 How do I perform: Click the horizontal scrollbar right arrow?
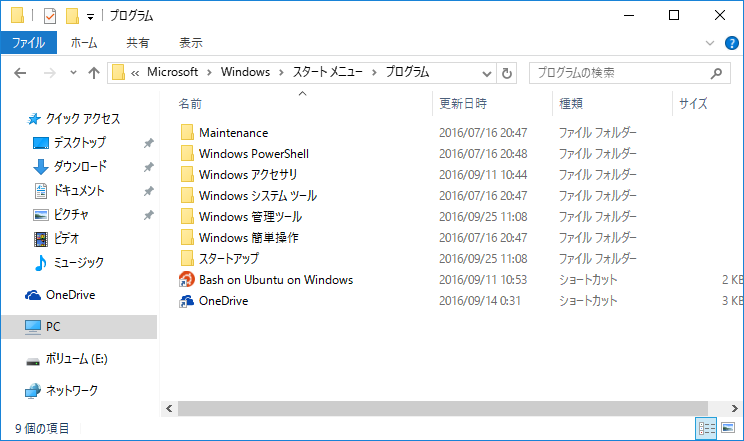(735, 408)
